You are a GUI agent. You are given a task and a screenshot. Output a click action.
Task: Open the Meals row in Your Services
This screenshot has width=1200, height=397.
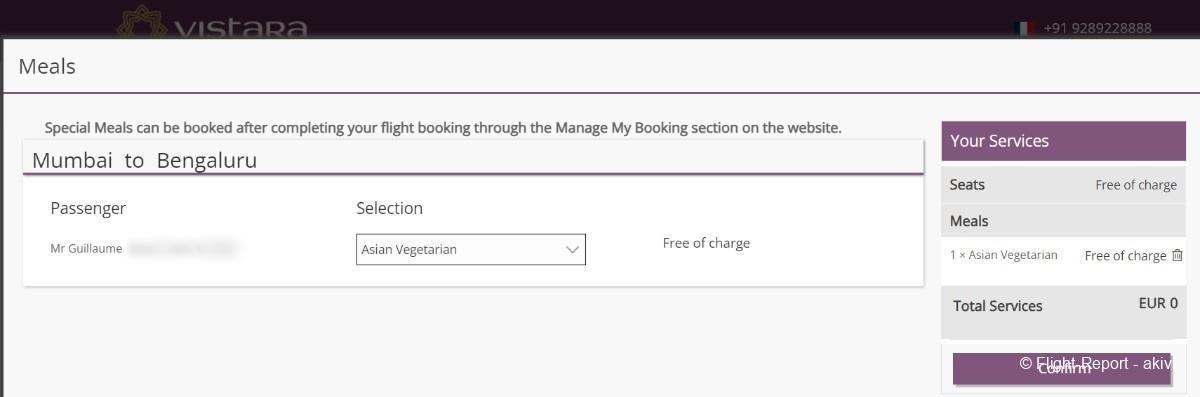click(1063, 221)
